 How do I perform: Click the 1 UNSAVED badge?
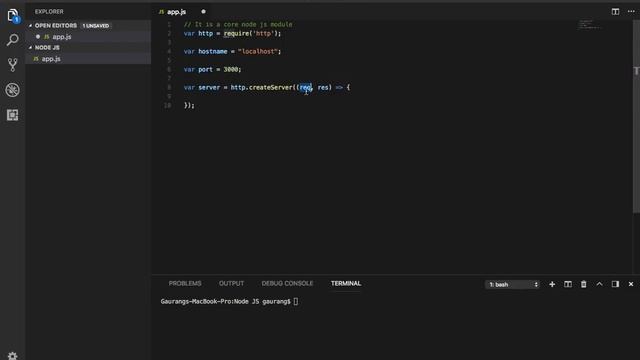tap(96, 26)
